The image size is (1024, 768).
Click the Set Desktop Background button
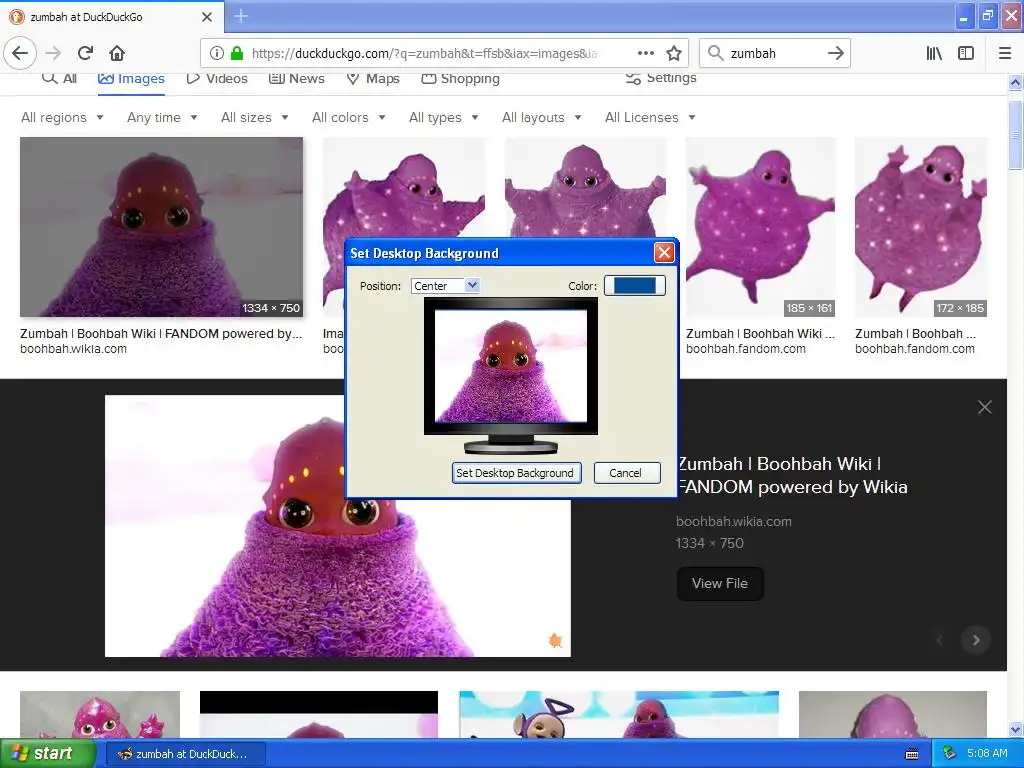point(517,473)
